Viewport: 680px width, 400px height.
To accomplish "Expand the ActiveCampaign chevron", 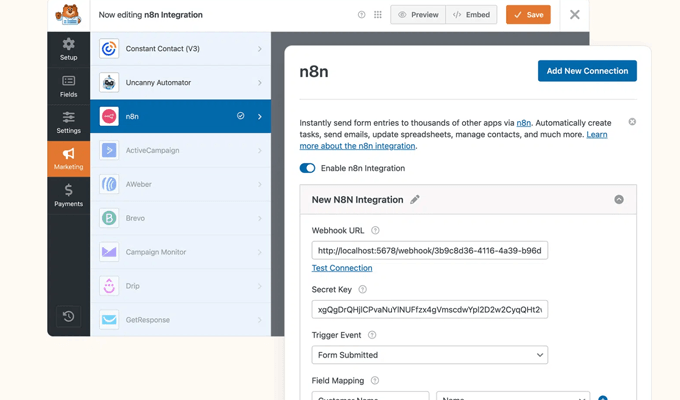I will [260, 150].
